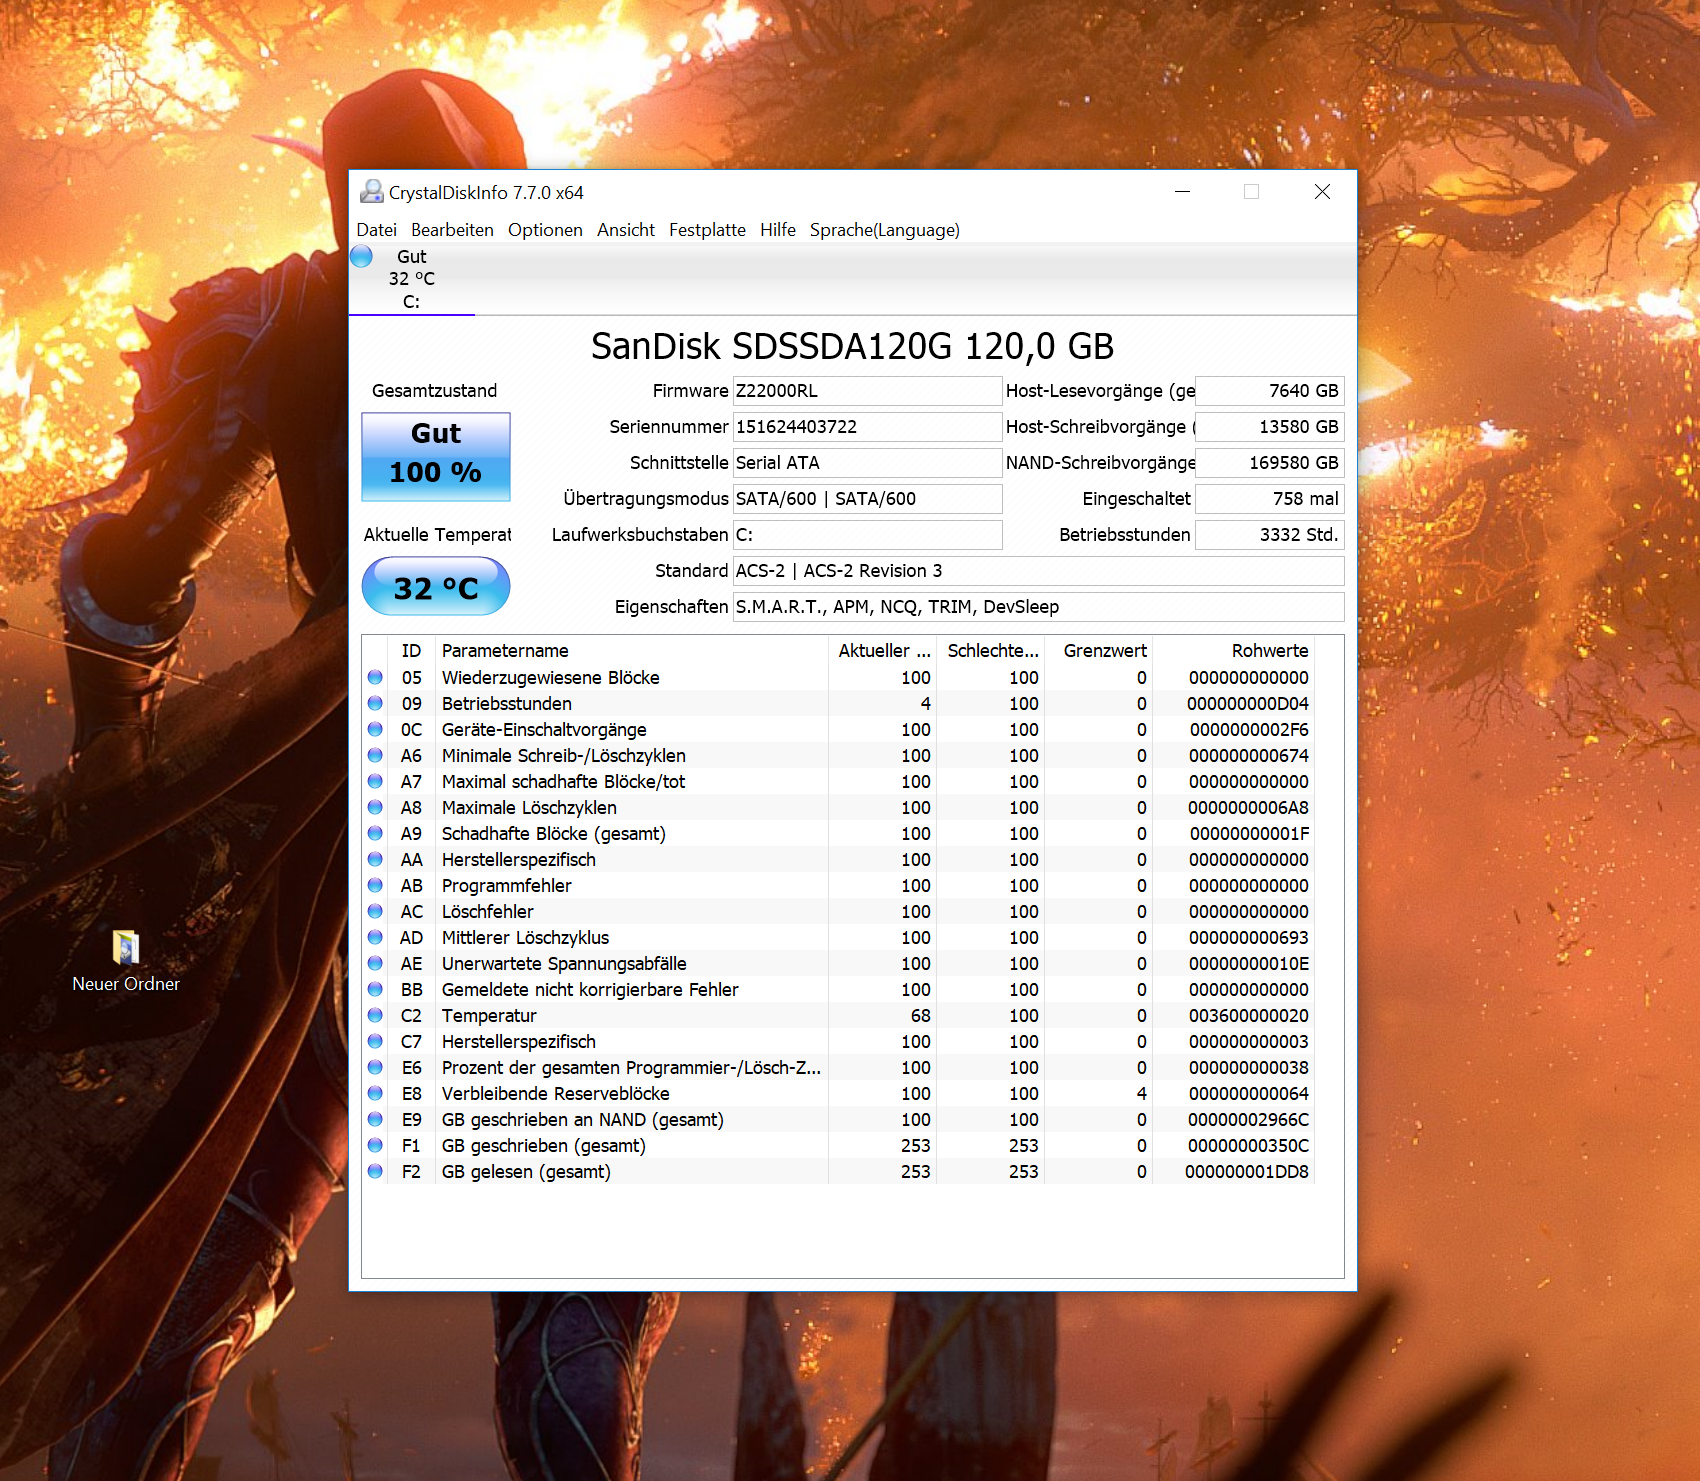
Task: Click the Grenzwert column header
Action: [x=1098, y=651]
